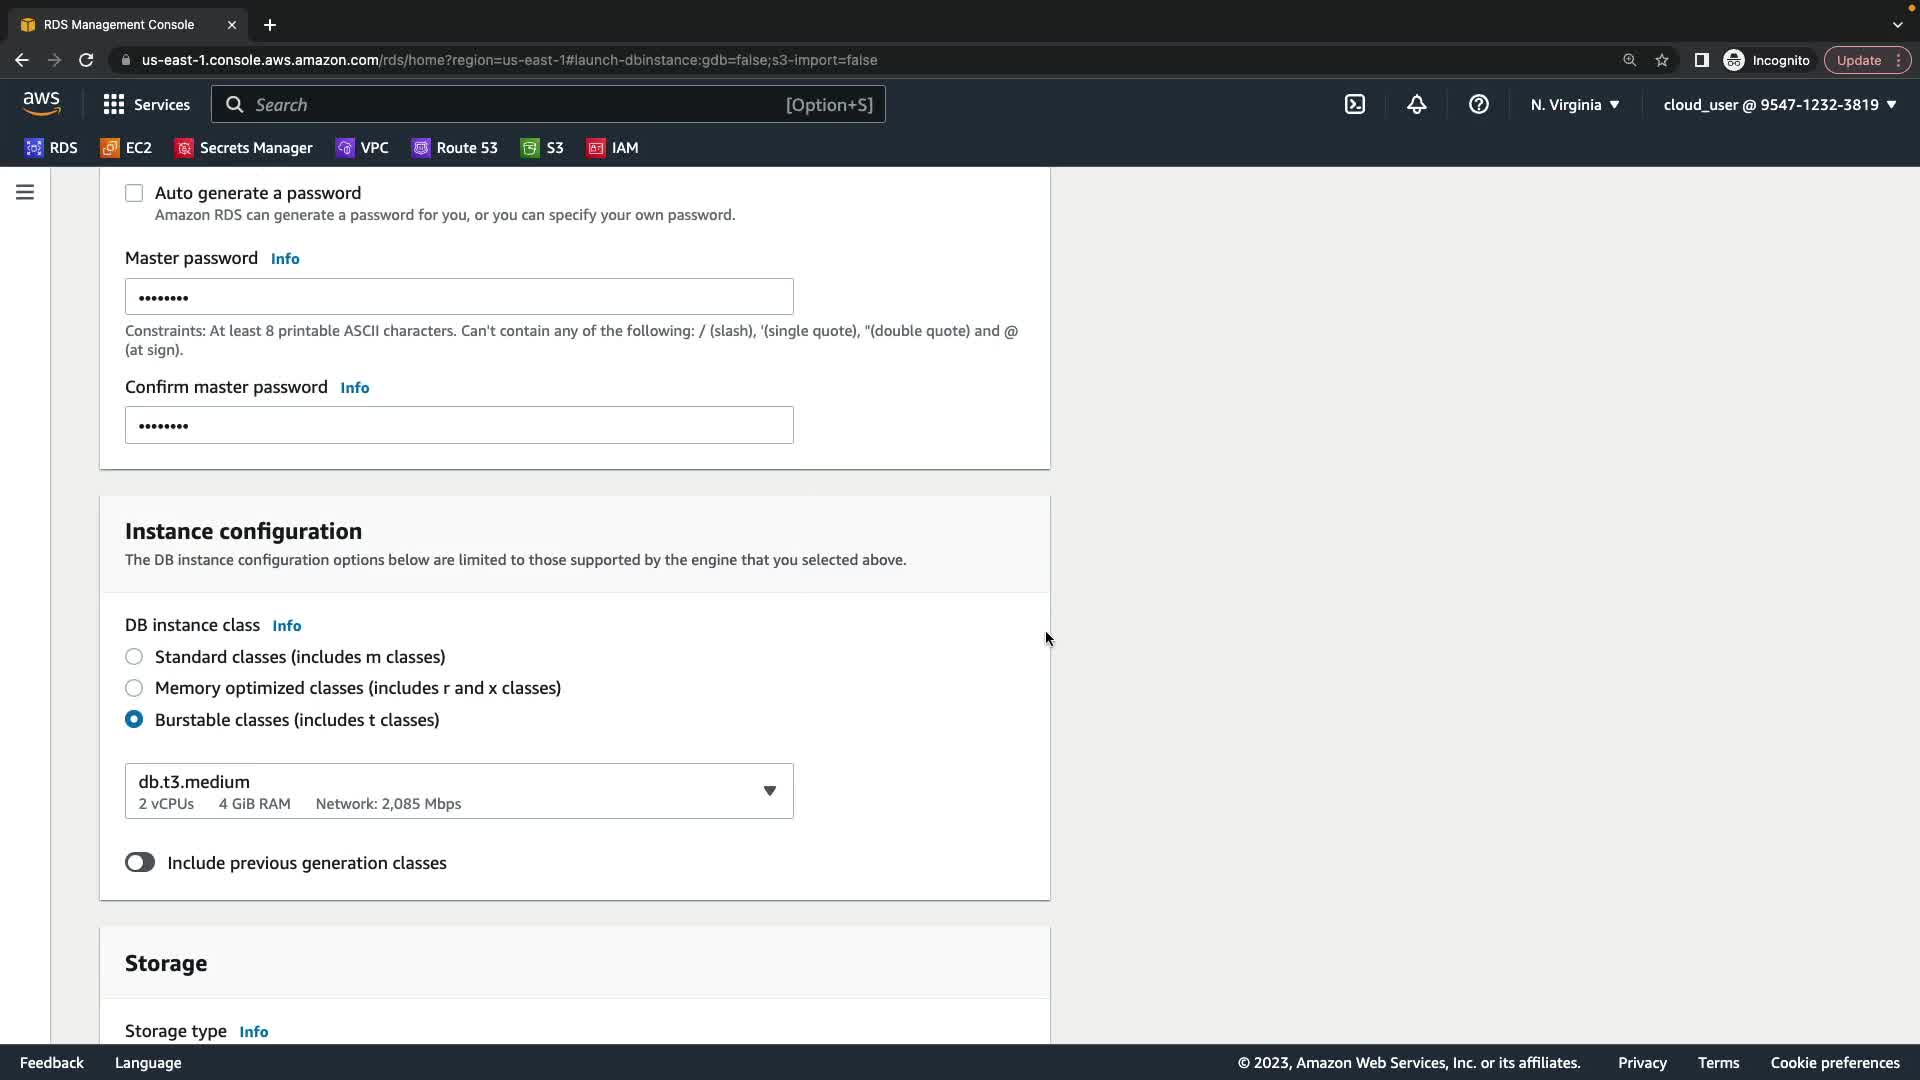Click the AWS logo home icon
This screenshot has width=1920, height=1080.
pyautogui.click(x=41, y=103)
